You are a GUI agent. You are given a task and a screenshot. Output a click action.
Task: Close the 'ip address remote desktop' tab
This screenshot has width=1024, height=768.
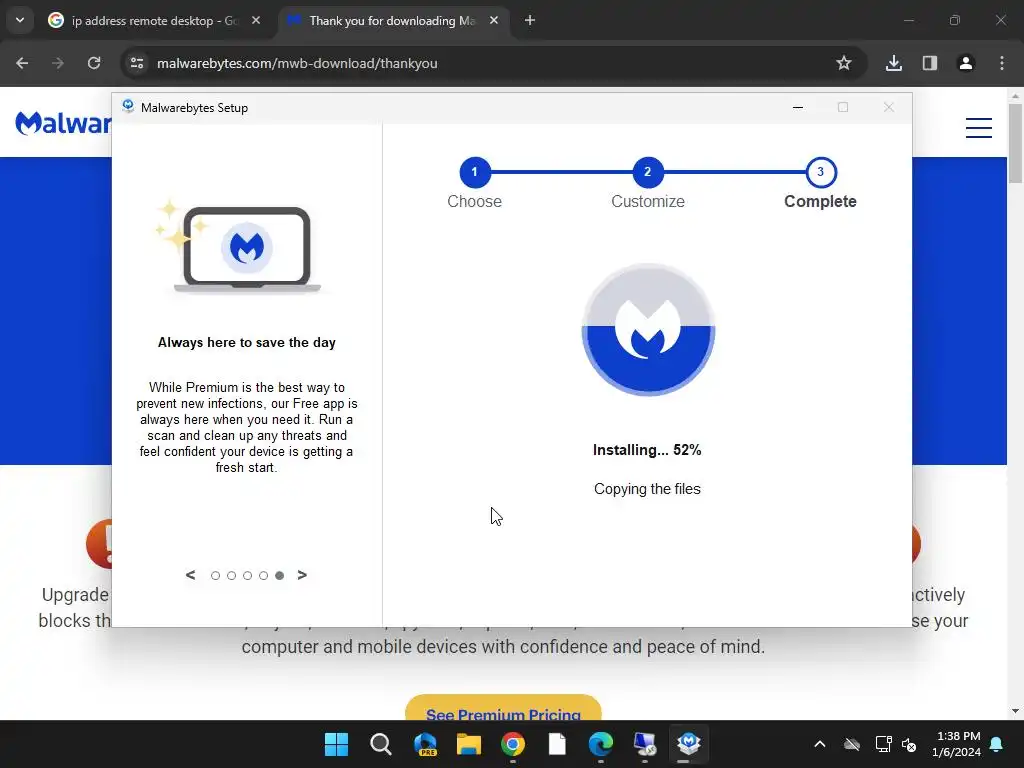tap(256, 21)
